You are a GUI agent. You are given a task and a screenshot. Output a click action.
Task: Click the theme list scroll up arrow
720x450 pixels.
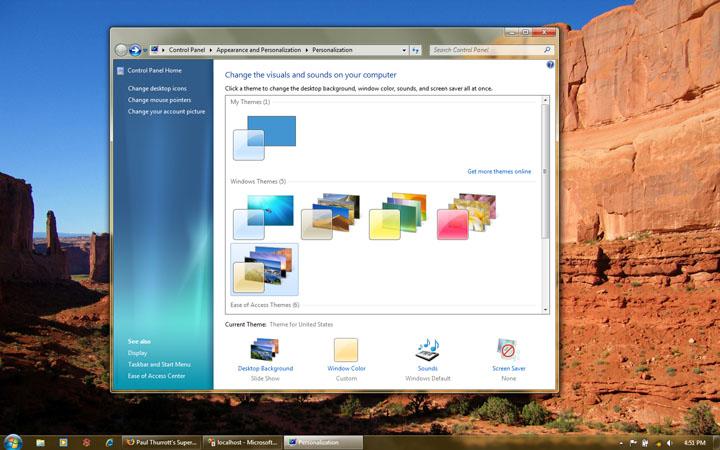coord(546,100)
